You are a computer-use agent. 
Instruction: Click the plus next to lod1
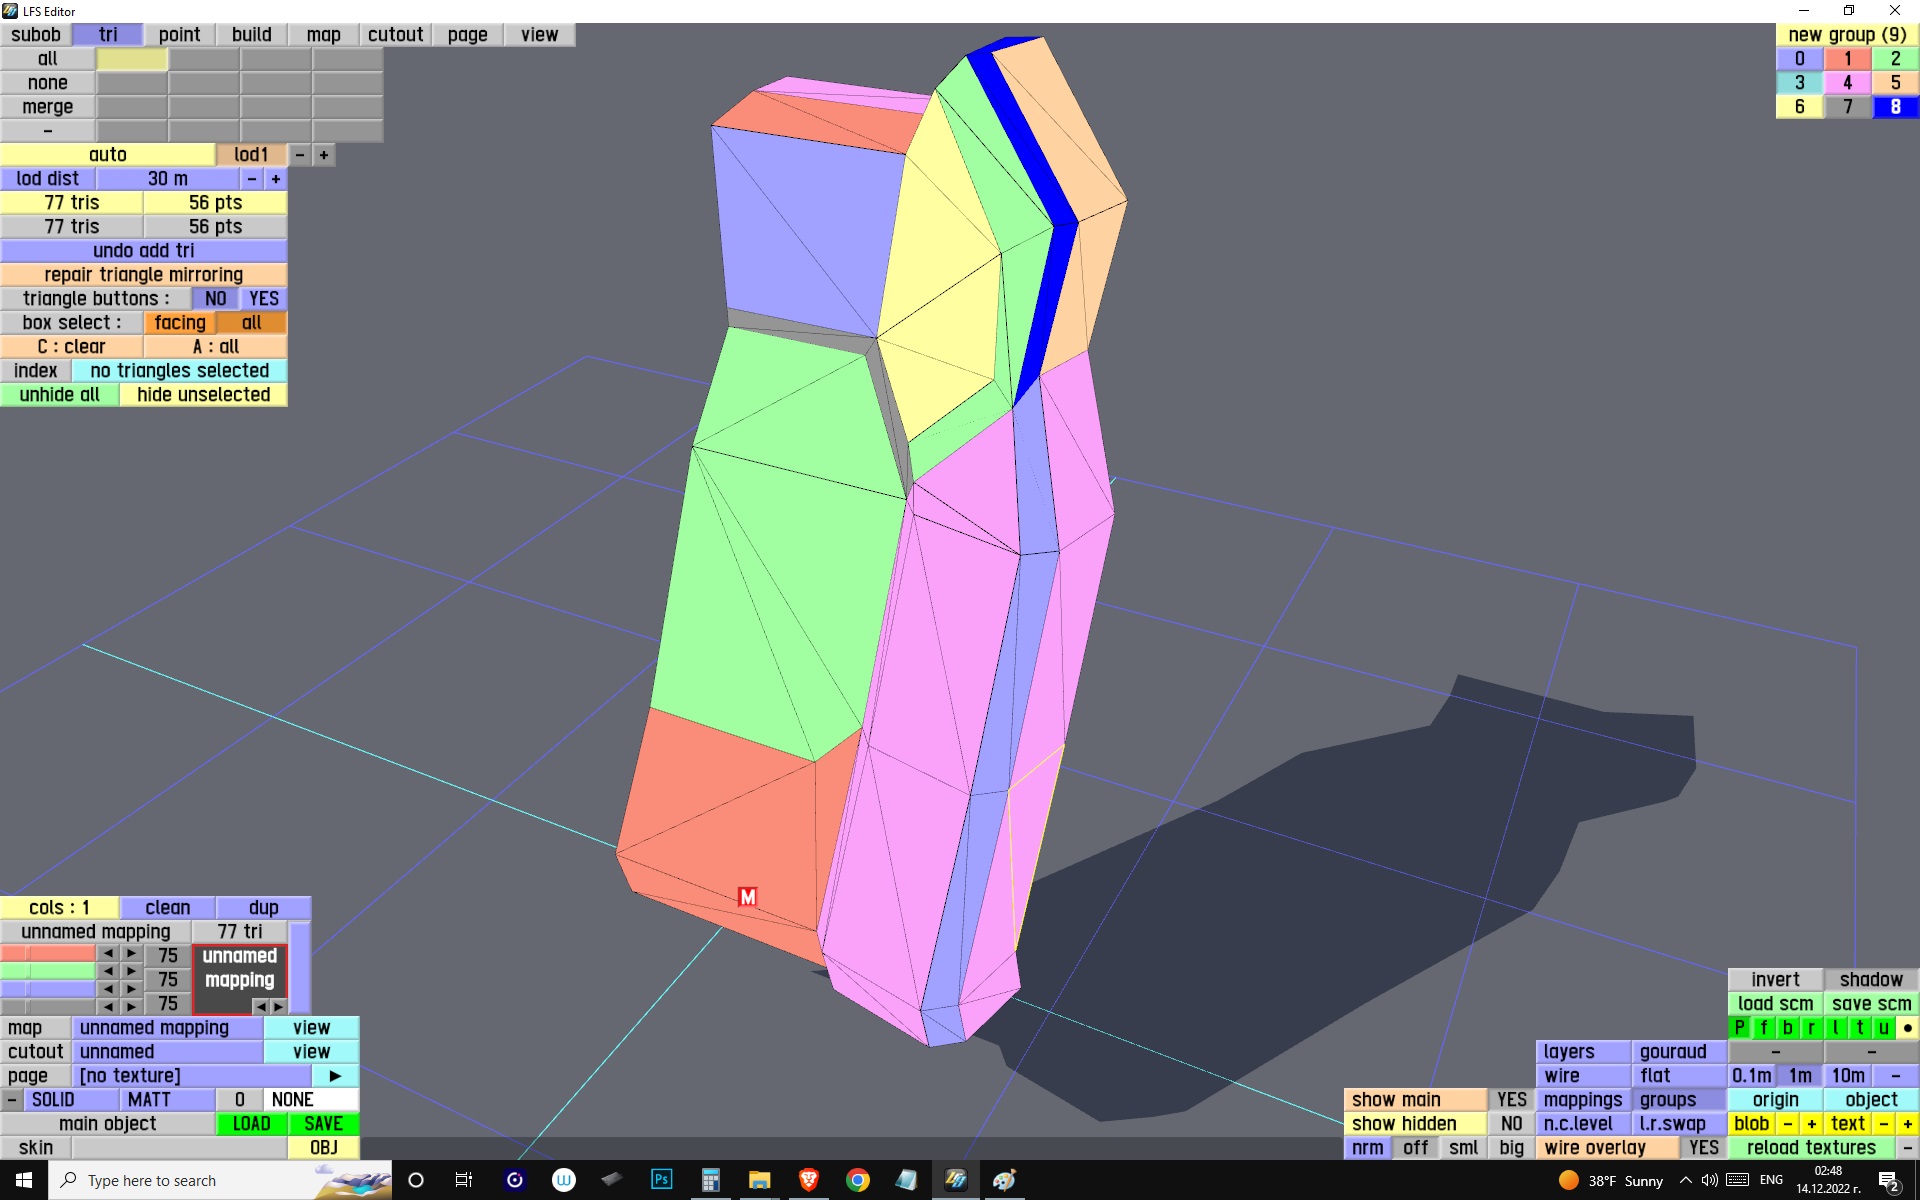click(x=323, y=155)
